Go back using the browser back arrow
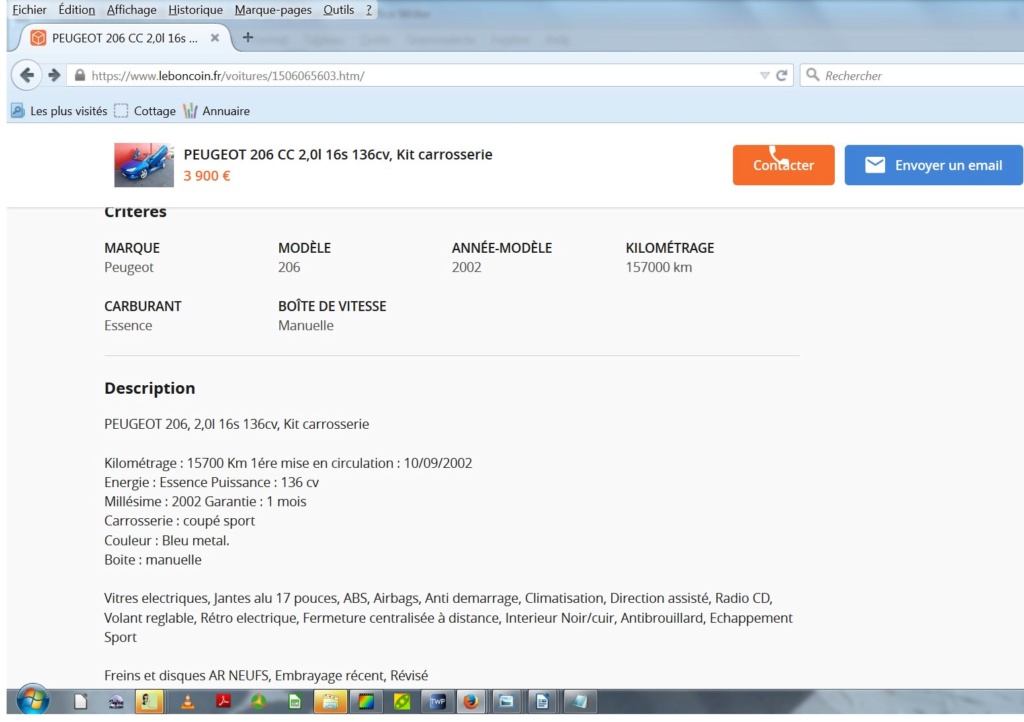Image resolution: width=1024 pixels, height=722 pixels. tap(27, 76)
